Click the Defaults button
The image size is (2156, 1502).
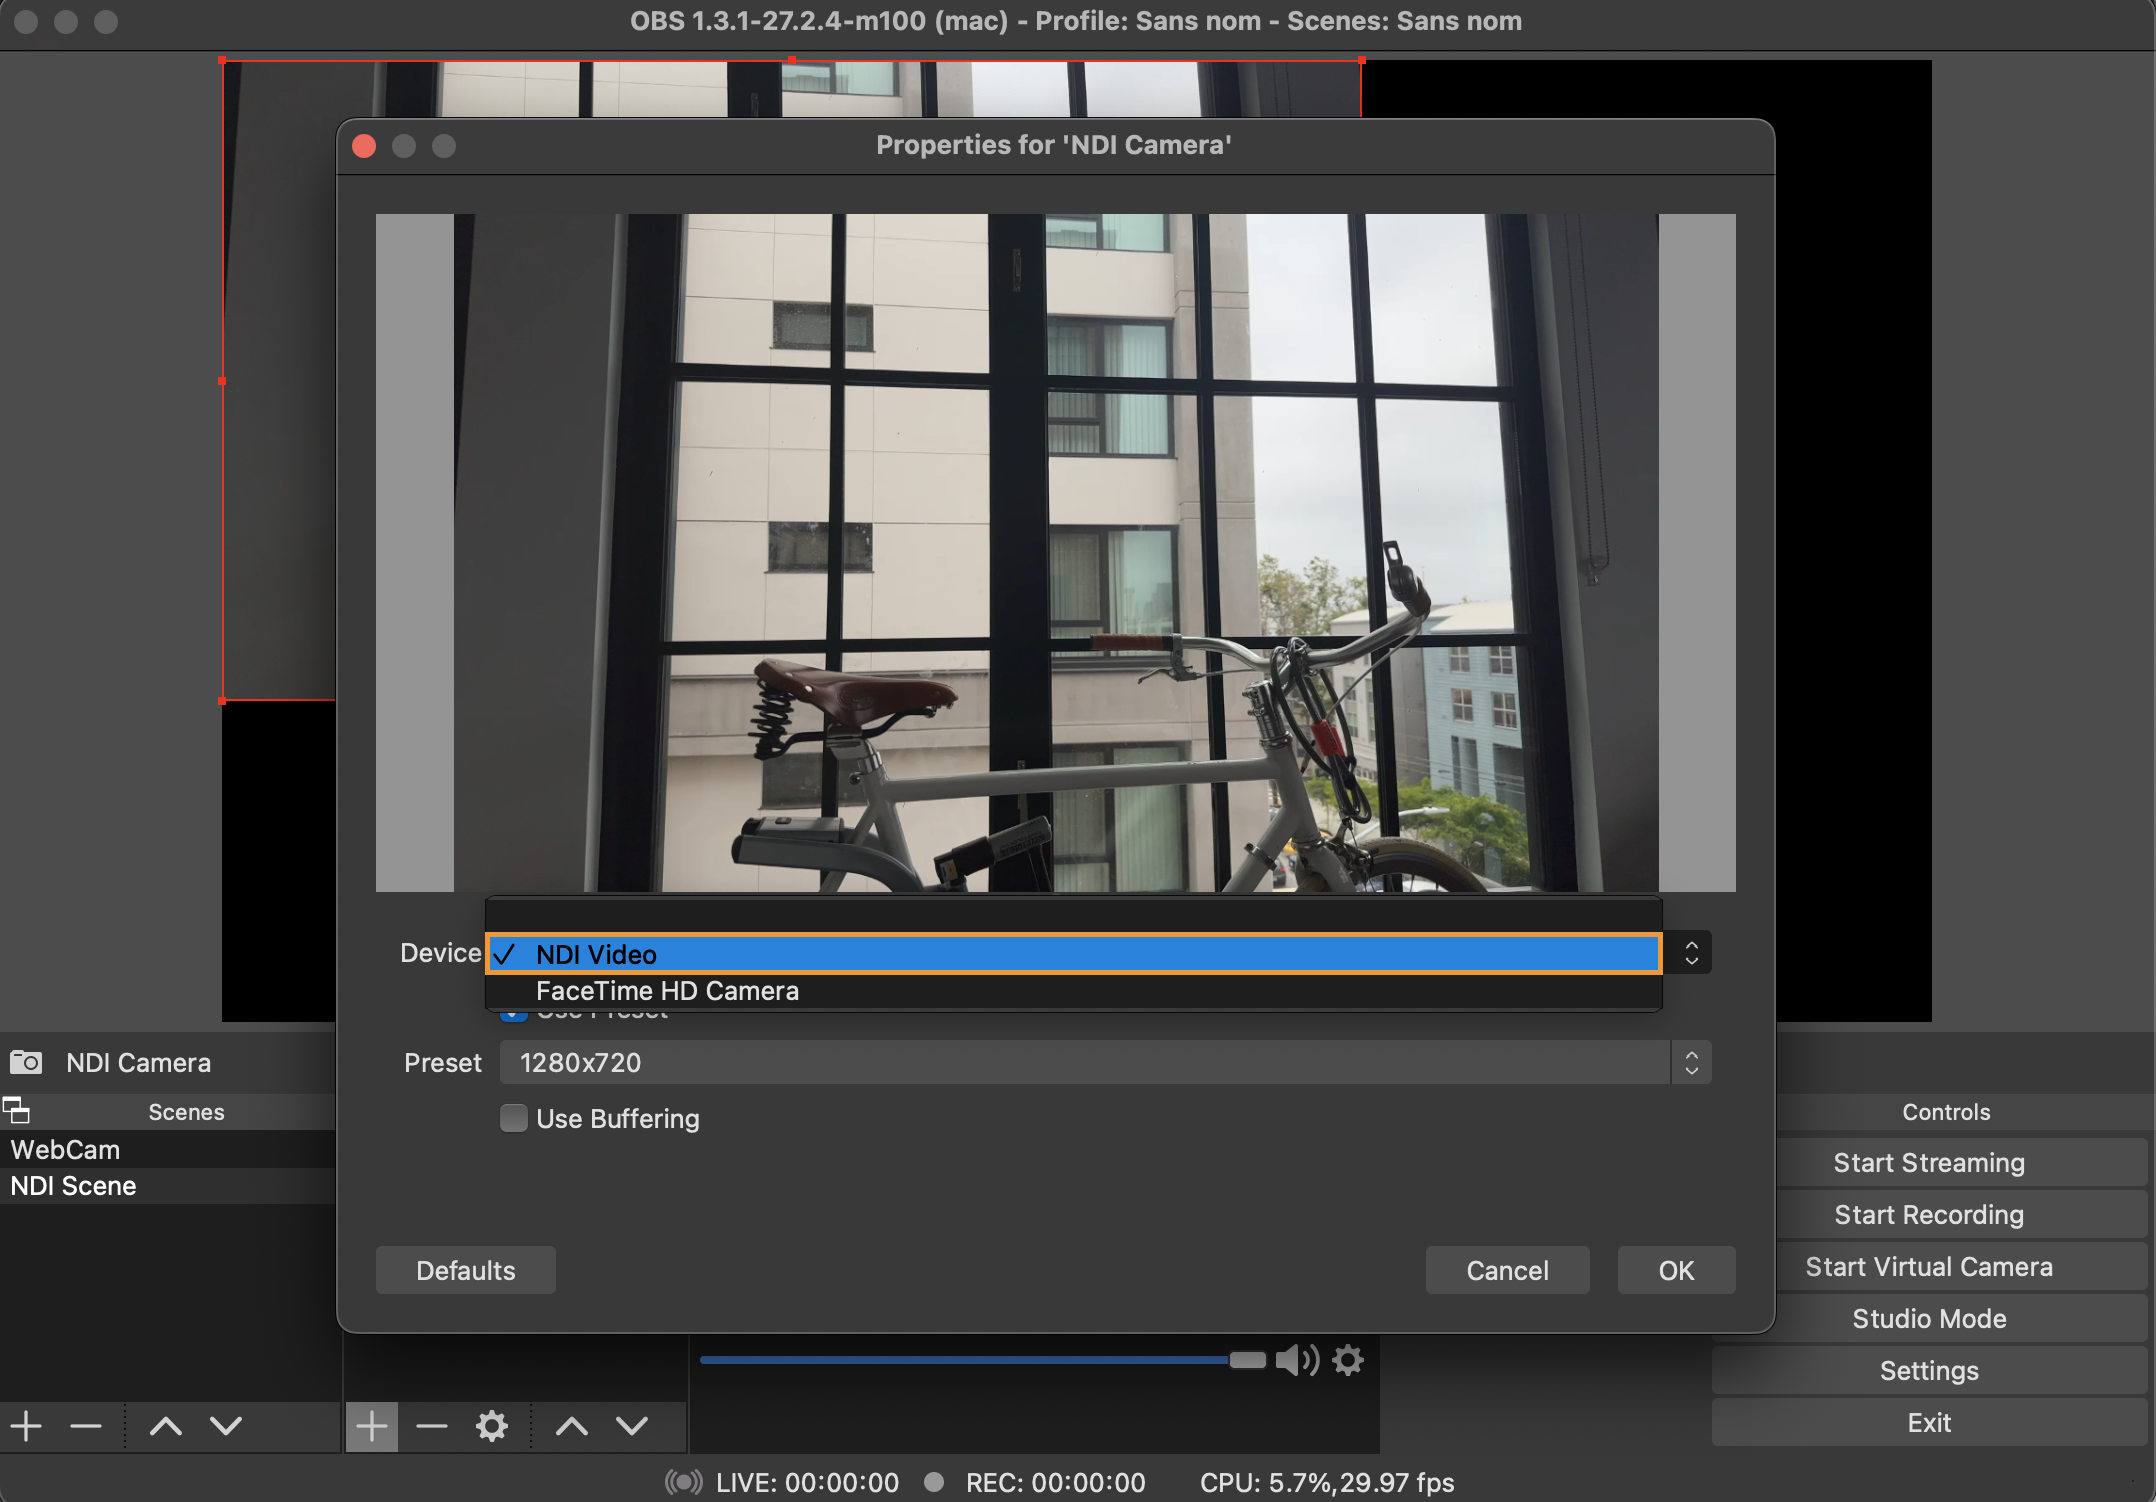pos(465,1270)
